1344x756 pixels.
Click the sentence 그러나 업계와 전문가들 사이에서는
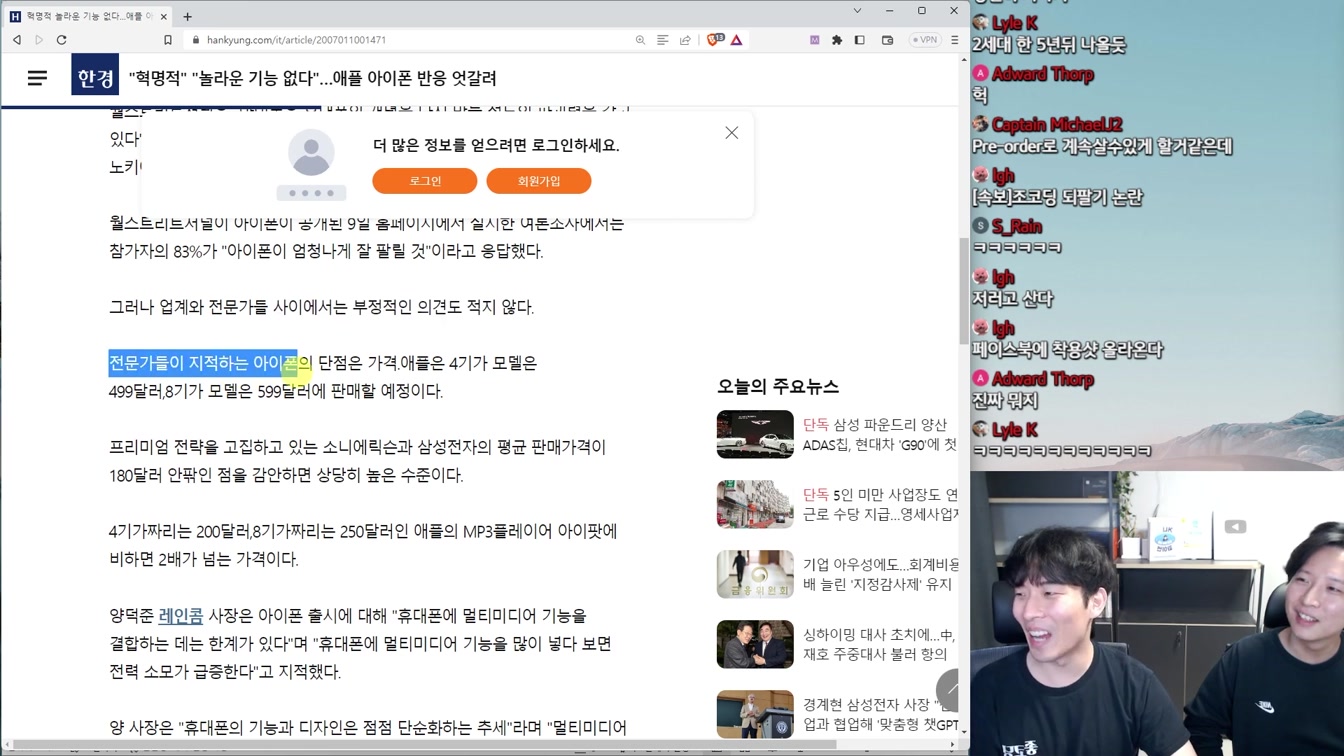coord(321,307)
